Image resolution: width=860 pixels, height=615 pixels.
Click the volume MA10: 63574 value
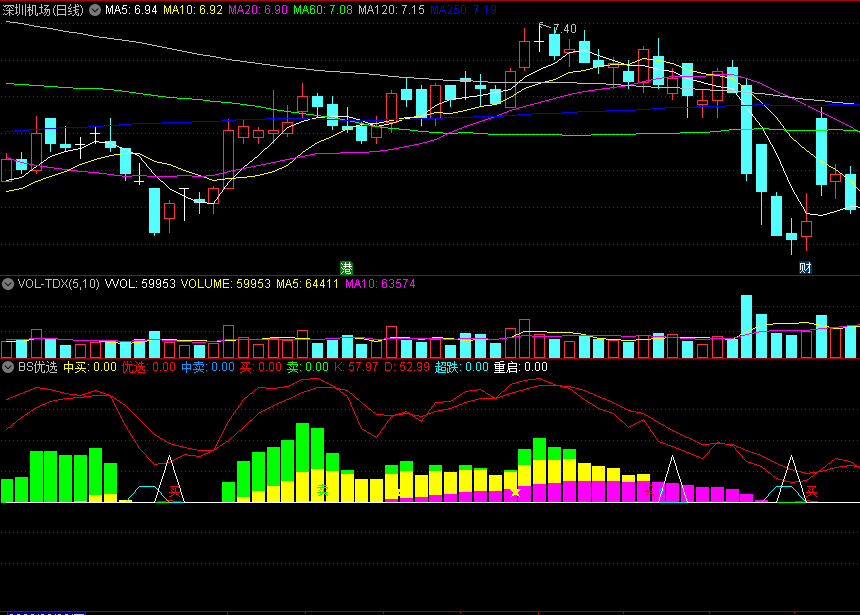[380, 284]
